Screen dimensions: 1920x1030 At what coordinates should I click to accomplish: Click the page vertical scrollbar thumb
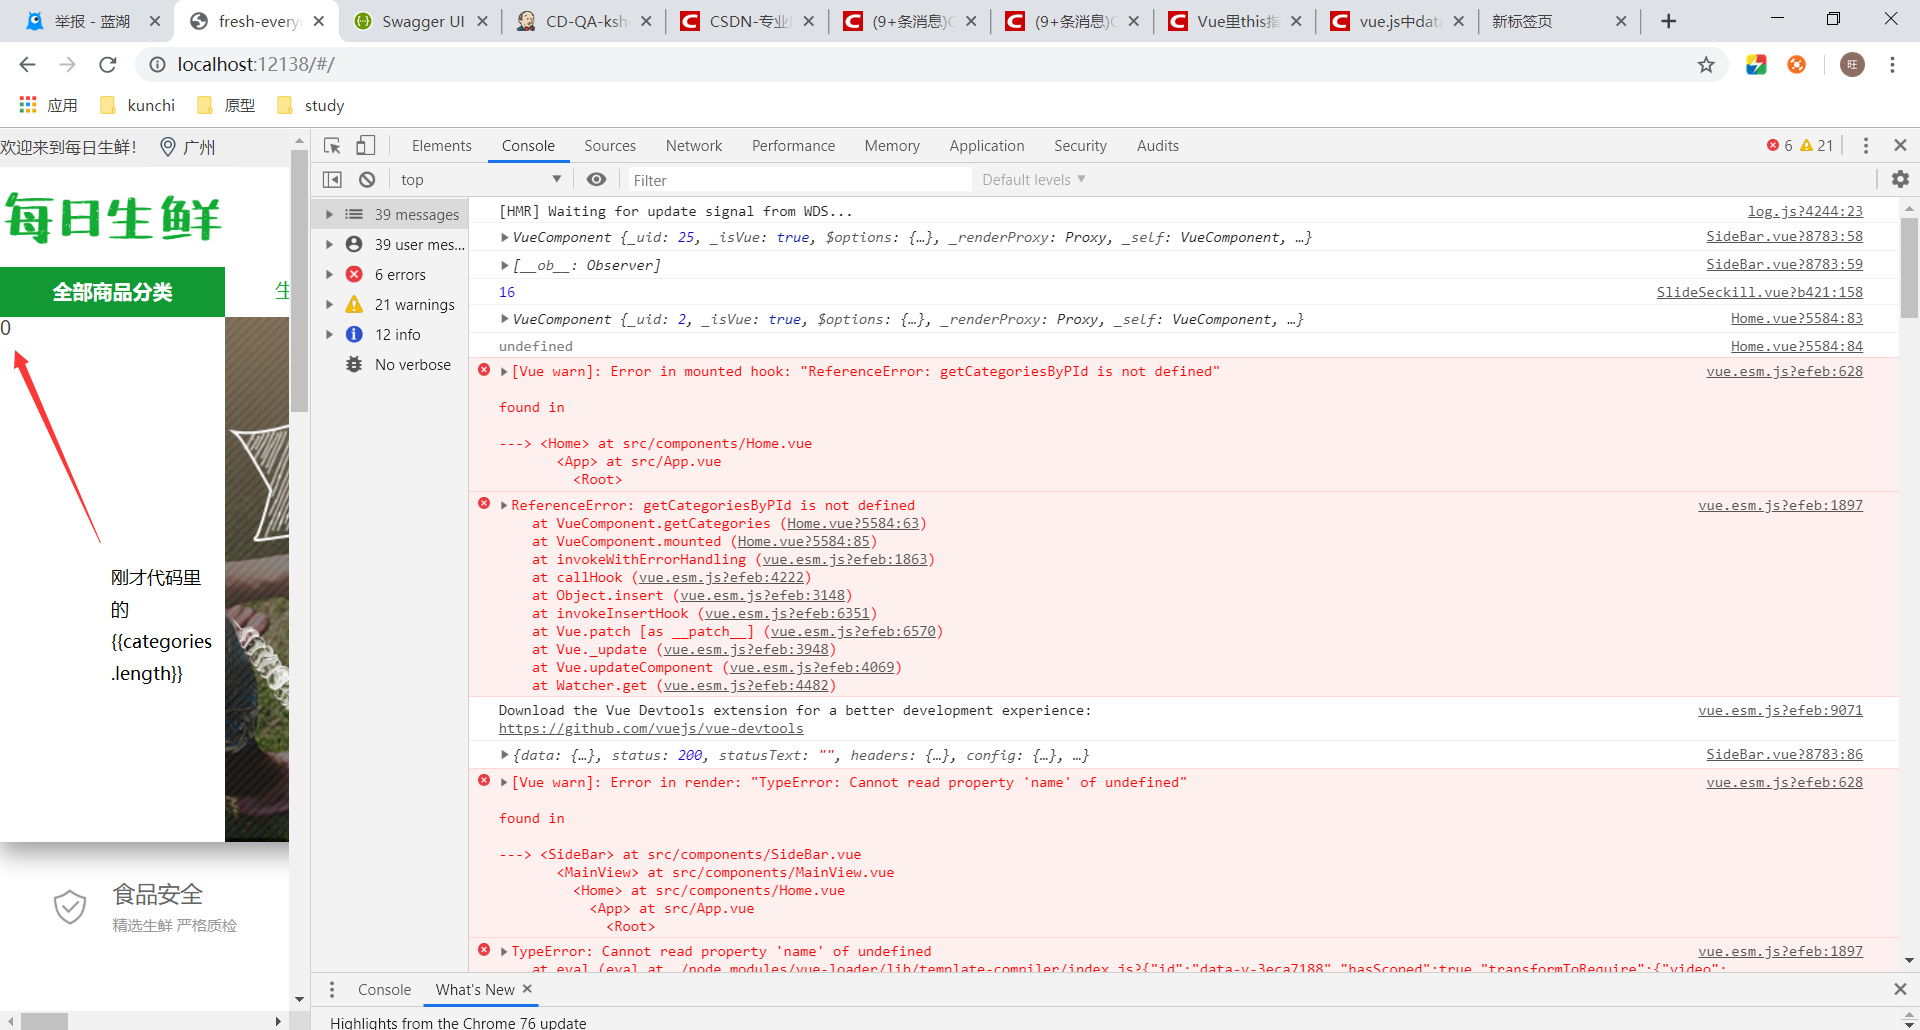299,281
